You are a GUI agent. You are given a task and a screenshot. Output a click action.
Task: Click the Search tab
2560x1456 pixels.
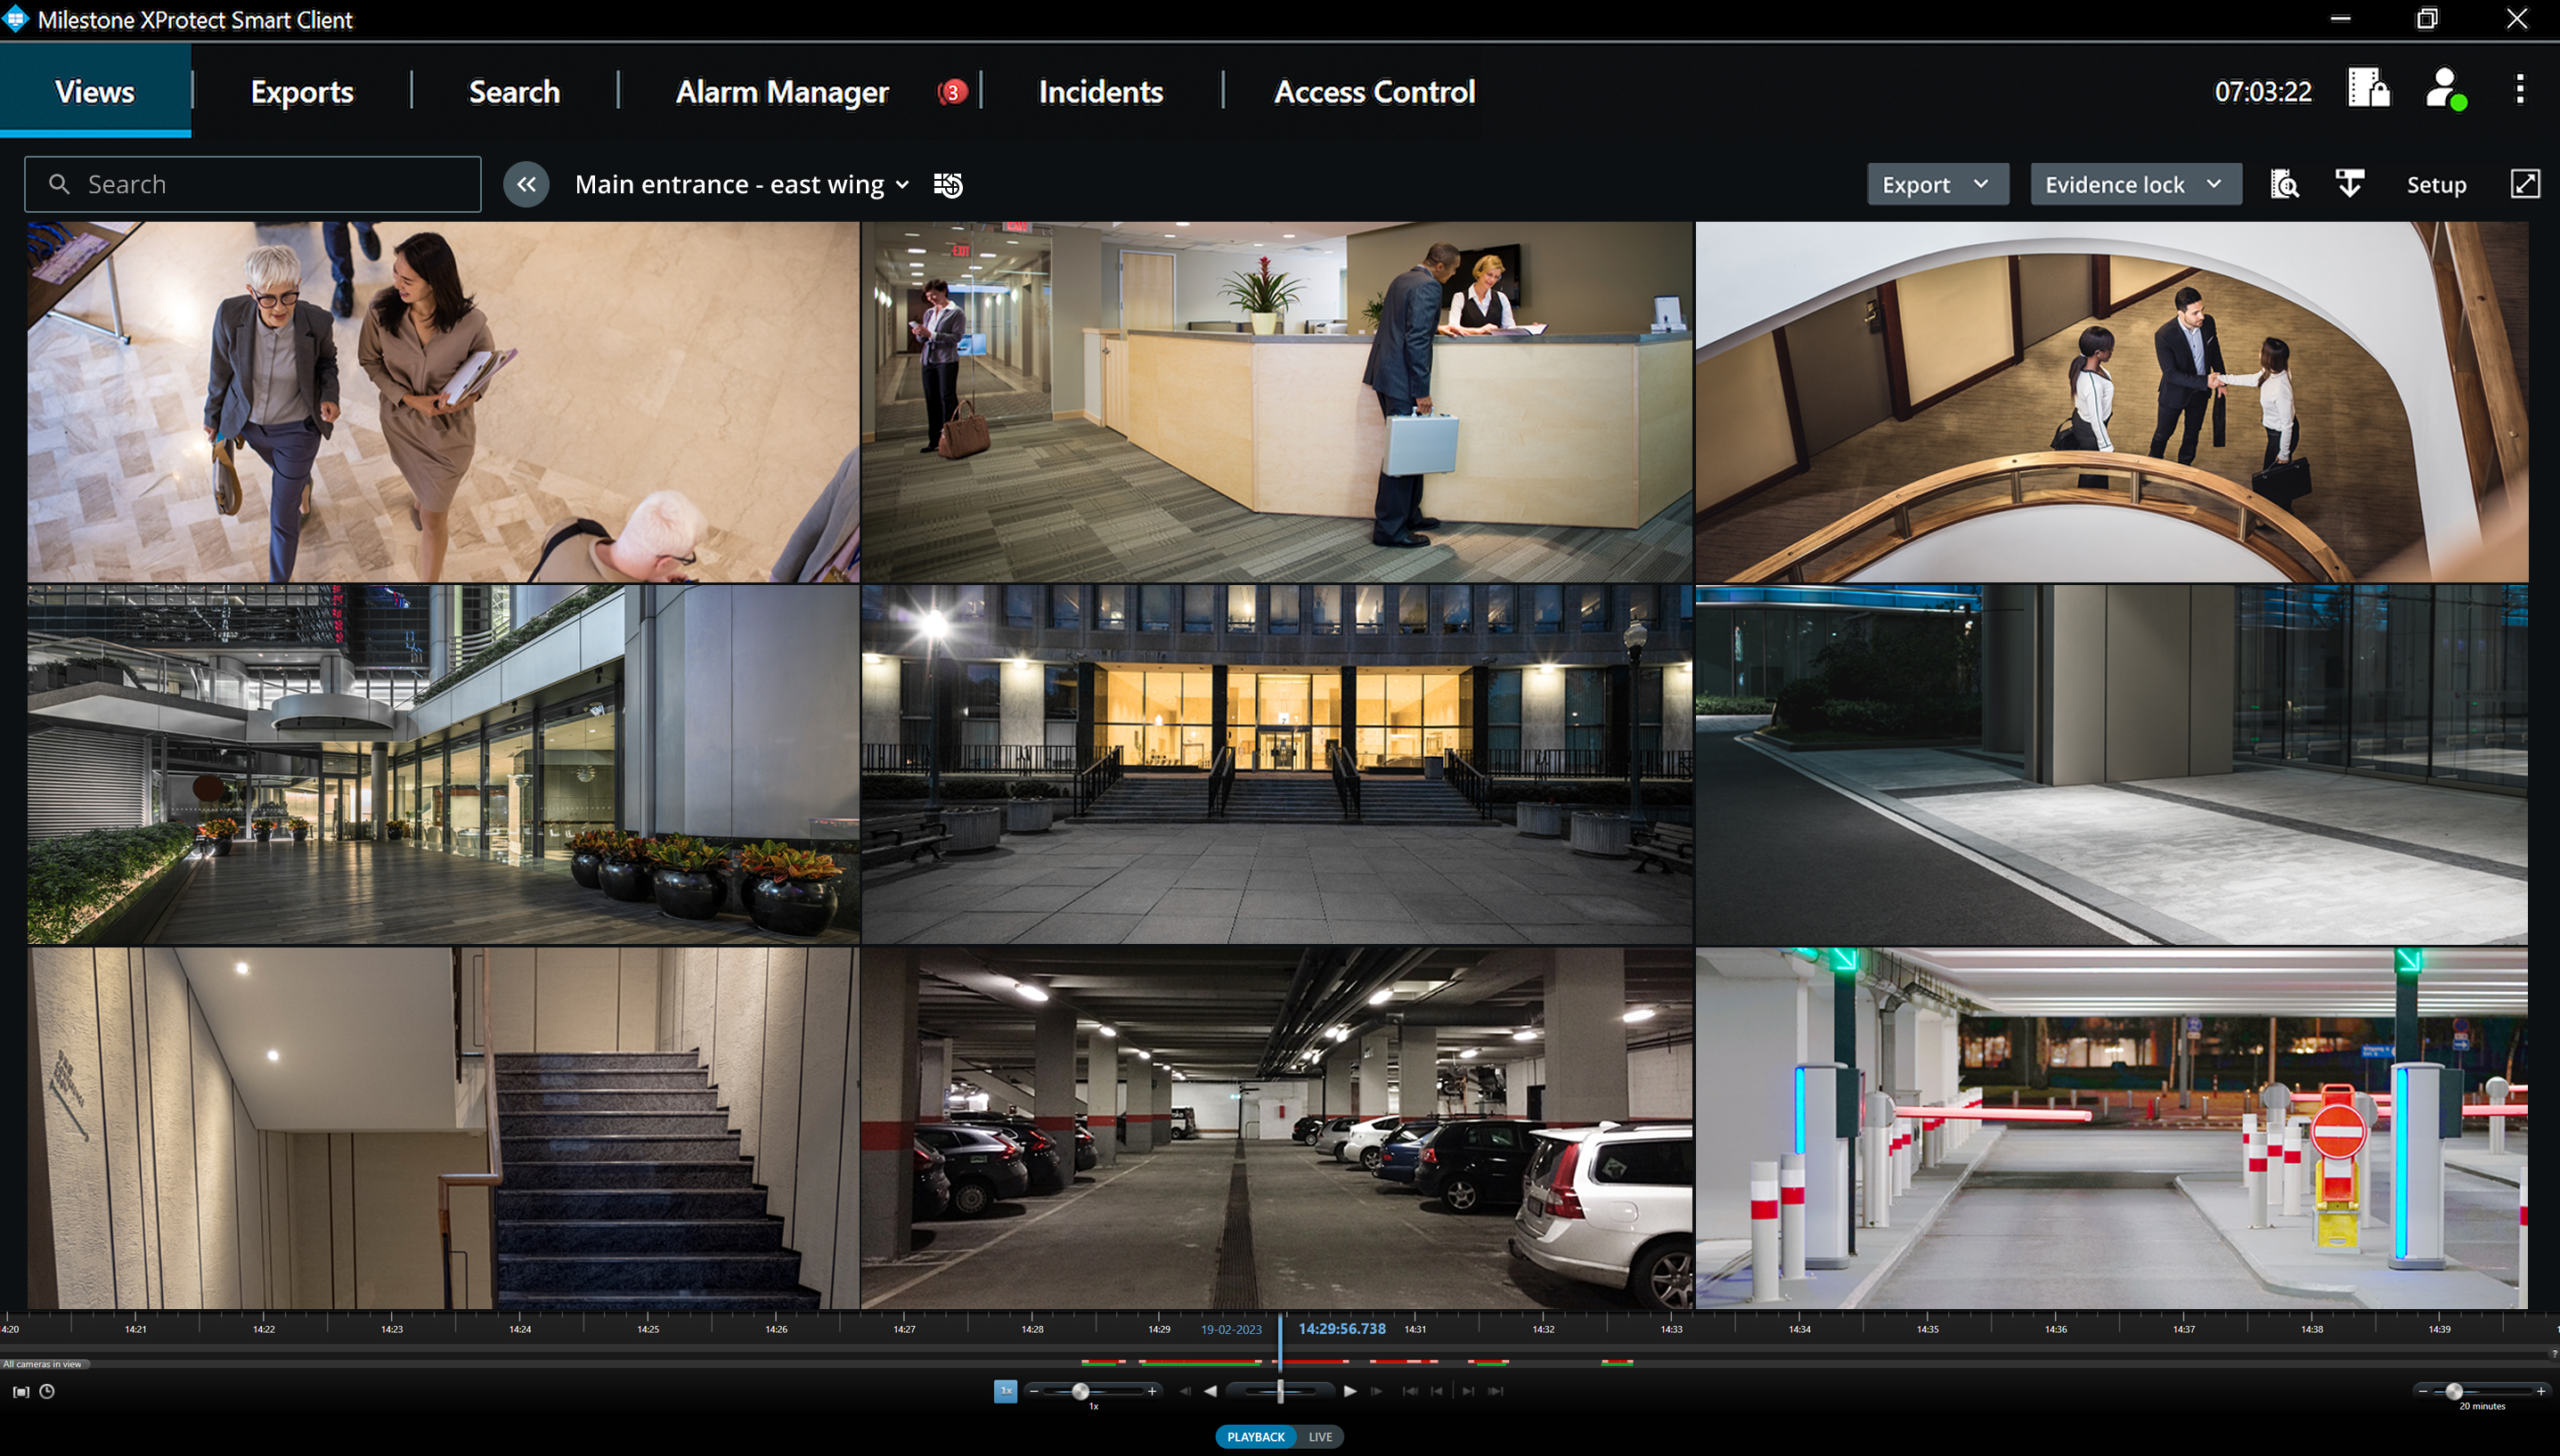tap(515, 92)
